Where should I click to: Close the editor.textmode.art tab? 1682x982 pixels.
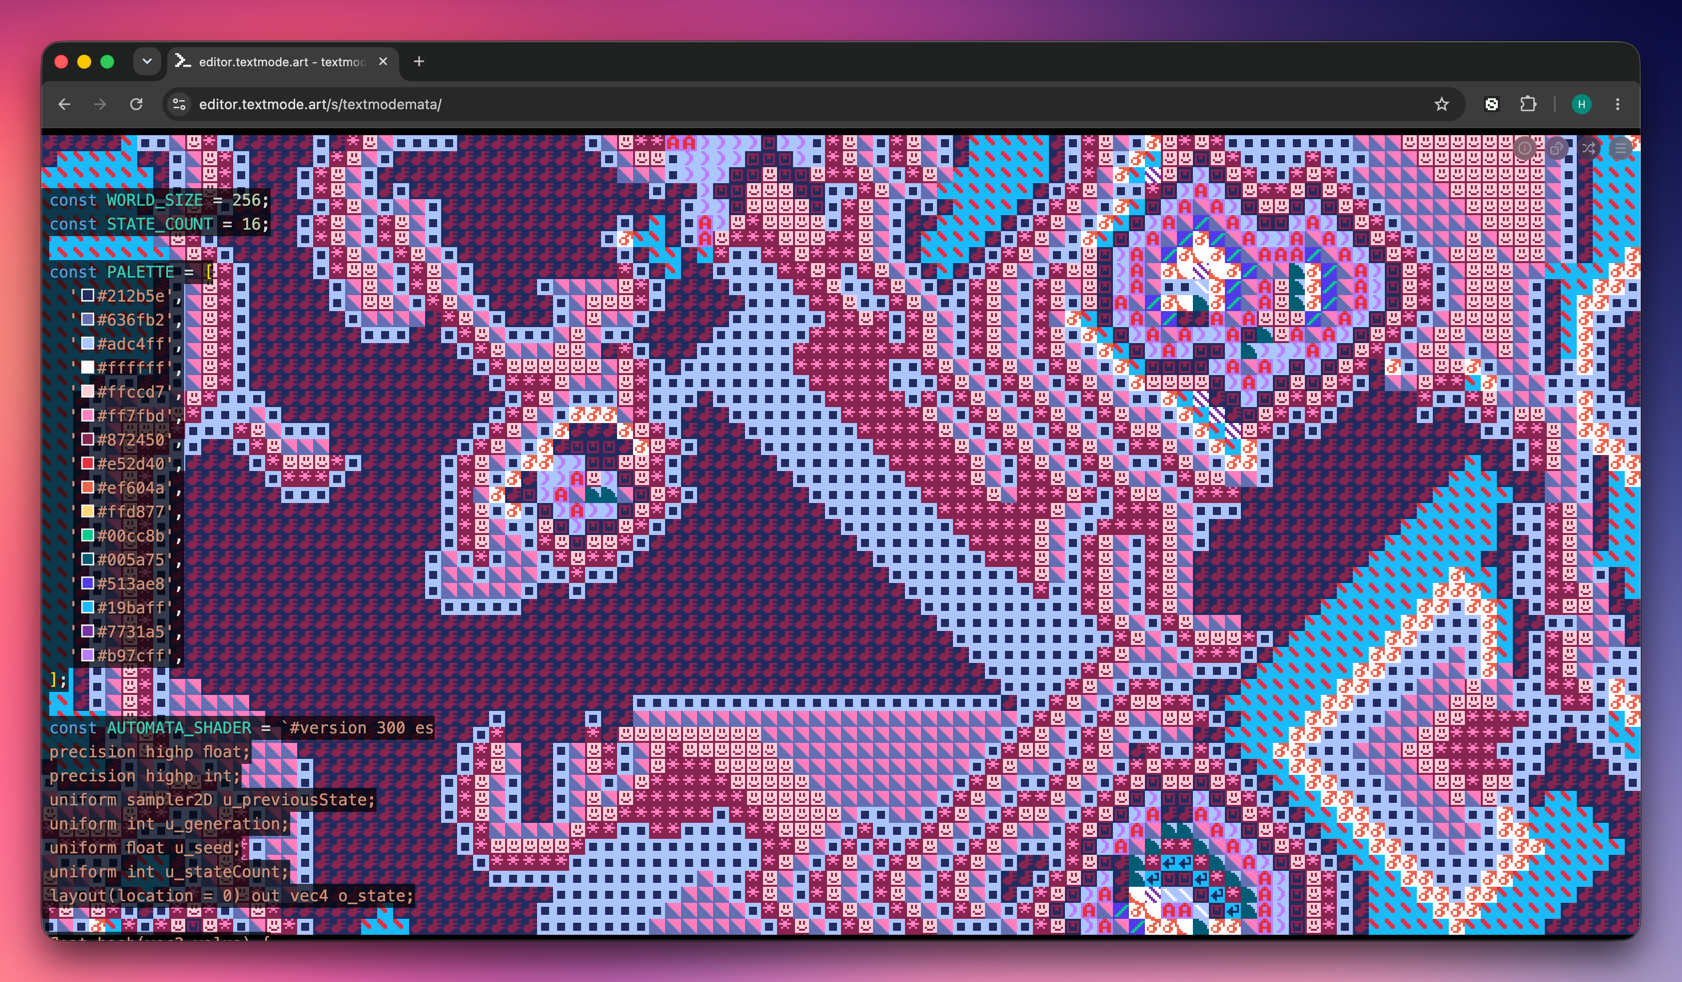(x=383, y=62)
